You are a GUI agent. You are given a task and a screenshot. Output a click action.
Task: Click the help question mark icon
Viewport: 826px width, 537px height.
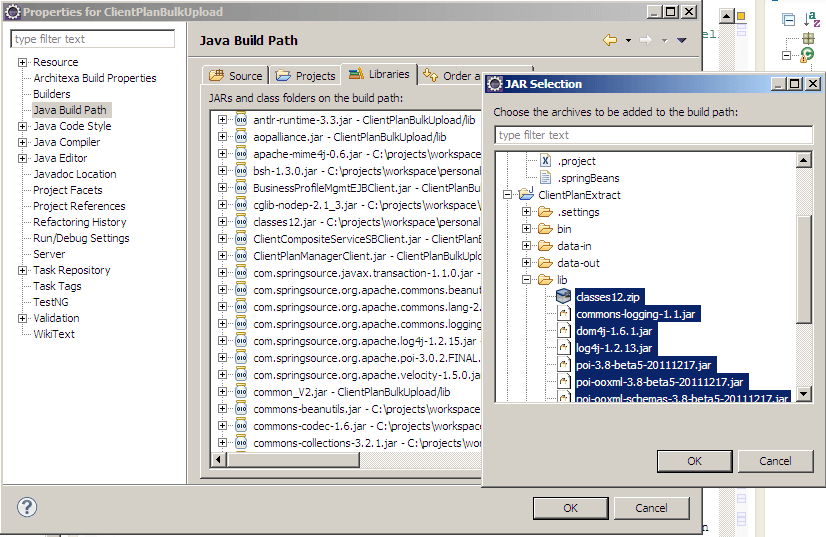pos(26,507)
